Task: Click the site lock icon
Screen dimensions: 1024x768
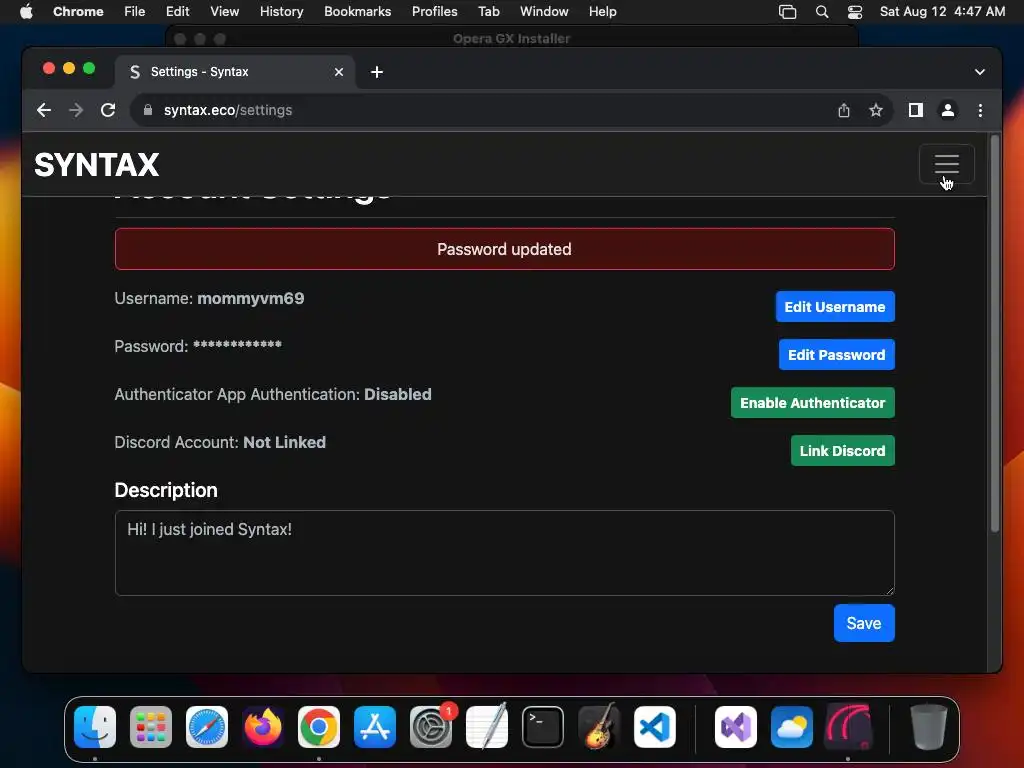Action: point(148,110)
